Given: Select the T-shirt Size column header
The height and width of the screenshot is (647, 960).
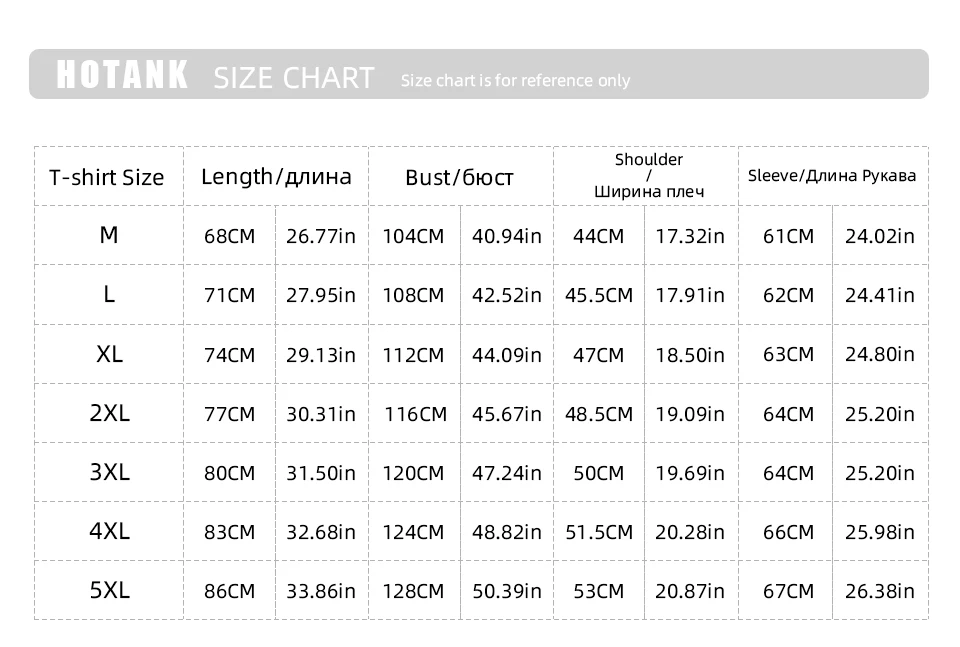Looking at the screenshot, I should [x=107, y=178].
